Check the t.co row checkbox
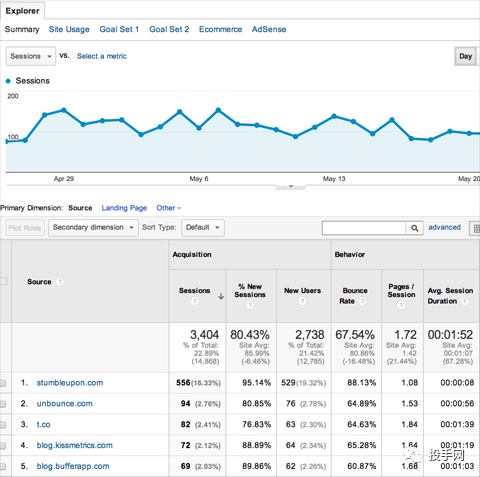This screenshot has height=477, width=480. point(3,425)
